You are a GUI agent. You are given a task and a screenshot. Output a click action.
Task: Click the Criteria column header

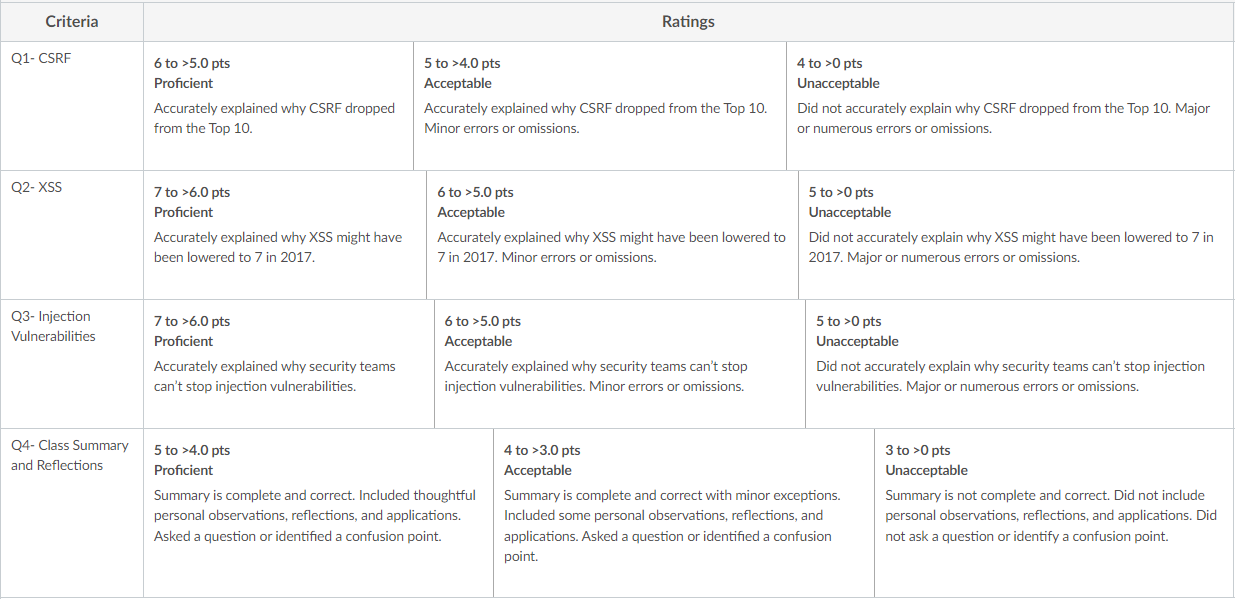pyautogui.click(x=72, y=21)
